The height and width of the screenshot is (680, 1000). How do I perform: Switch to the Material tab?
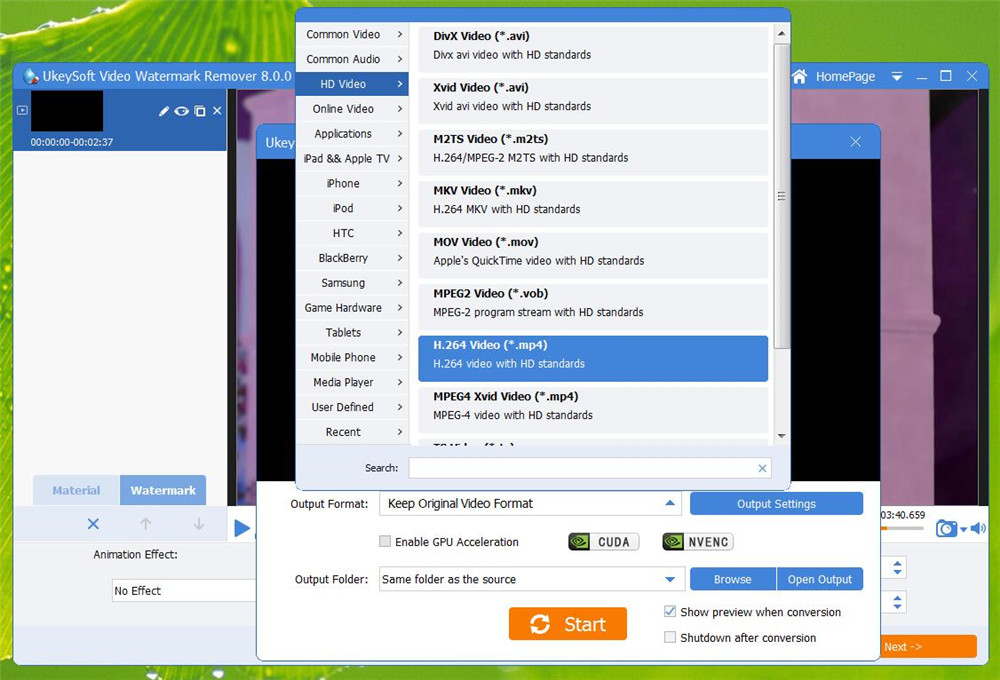pos(76,490)
